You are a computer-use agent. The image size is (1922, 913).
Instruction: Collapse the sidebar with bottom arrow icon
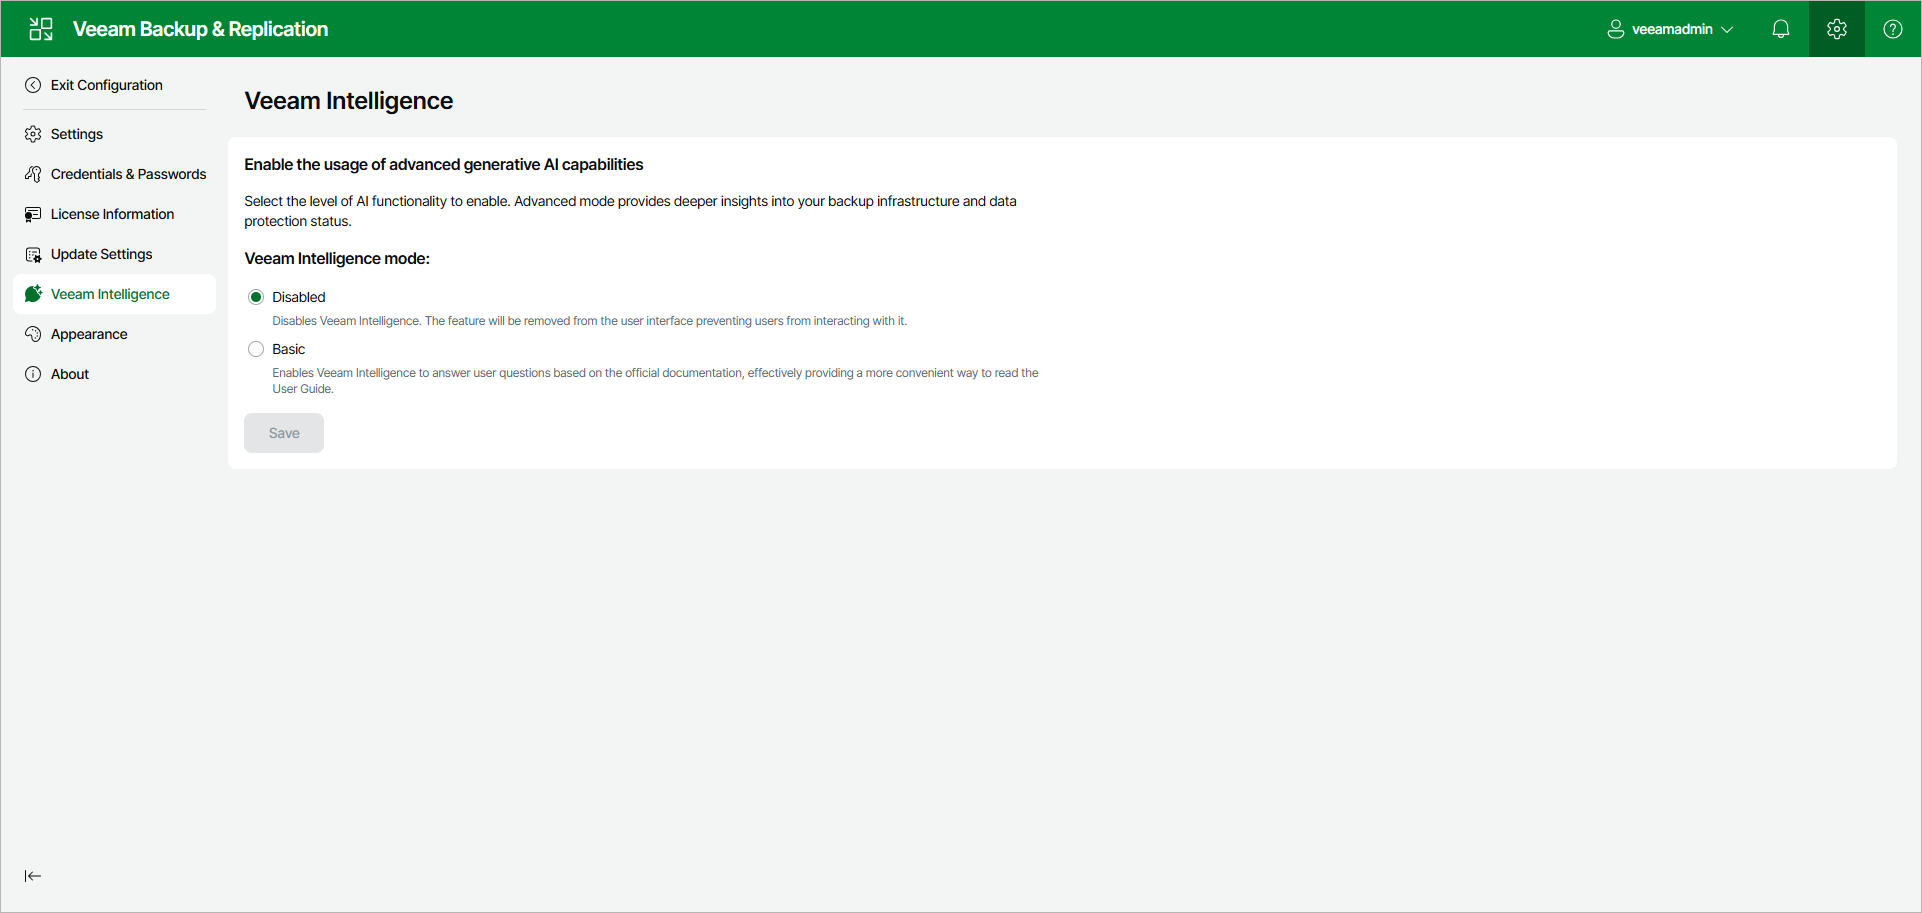click(x=33, y=876)
